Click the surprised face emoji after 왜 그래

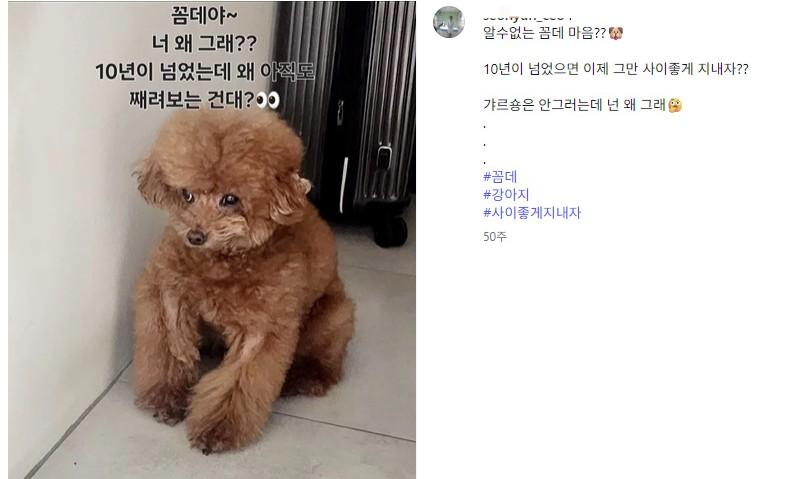(x=675, y=105)
